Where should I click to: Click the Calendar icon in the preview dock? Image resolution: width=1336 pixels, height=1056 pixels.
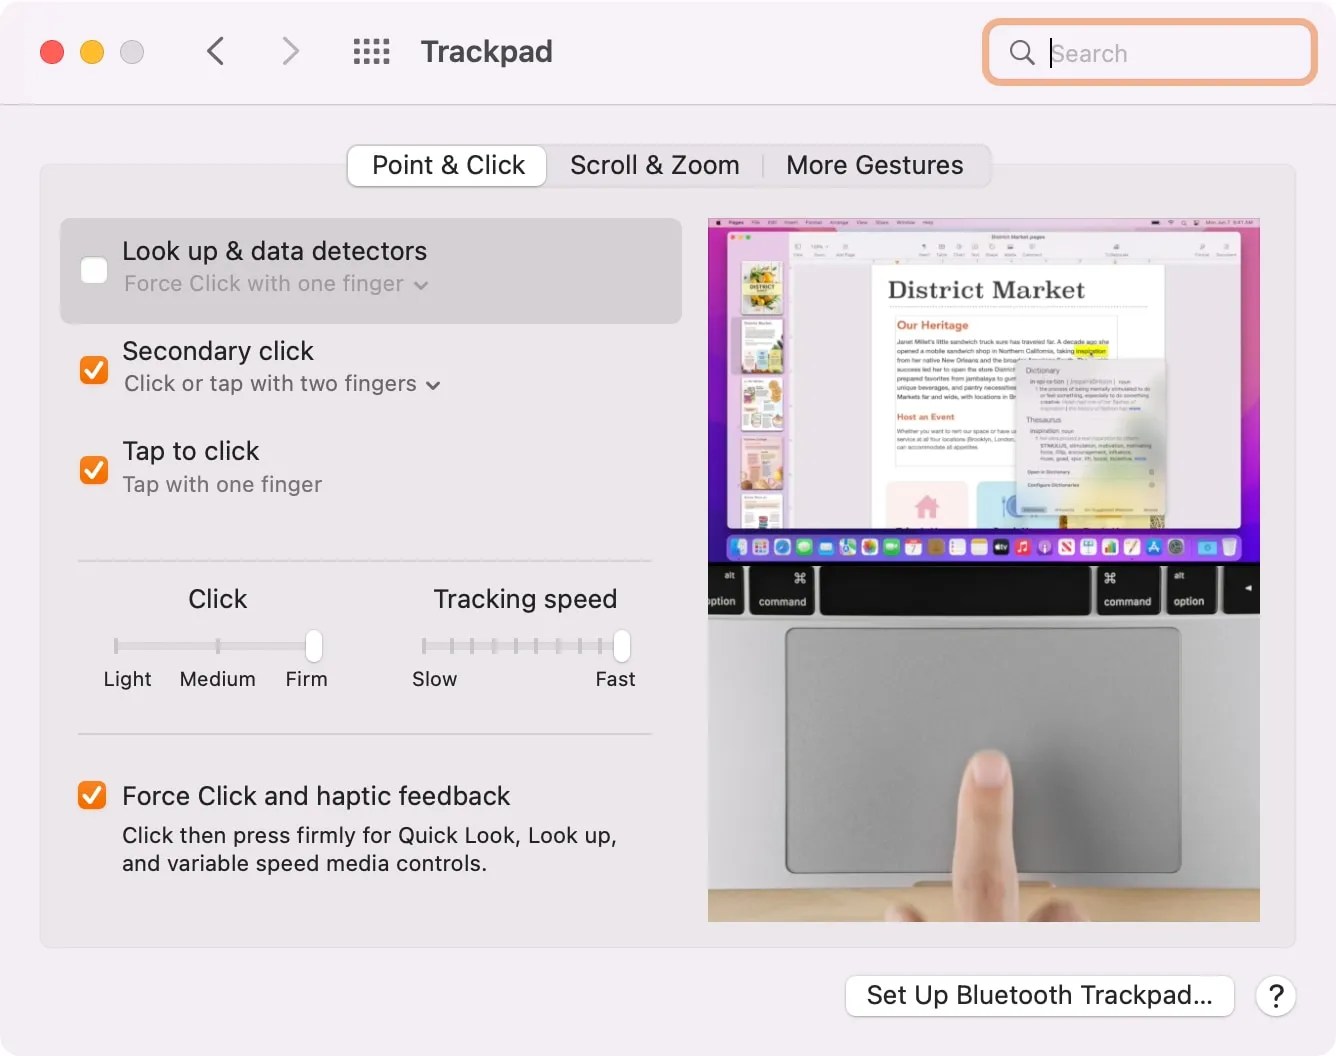tap(912, 548)
